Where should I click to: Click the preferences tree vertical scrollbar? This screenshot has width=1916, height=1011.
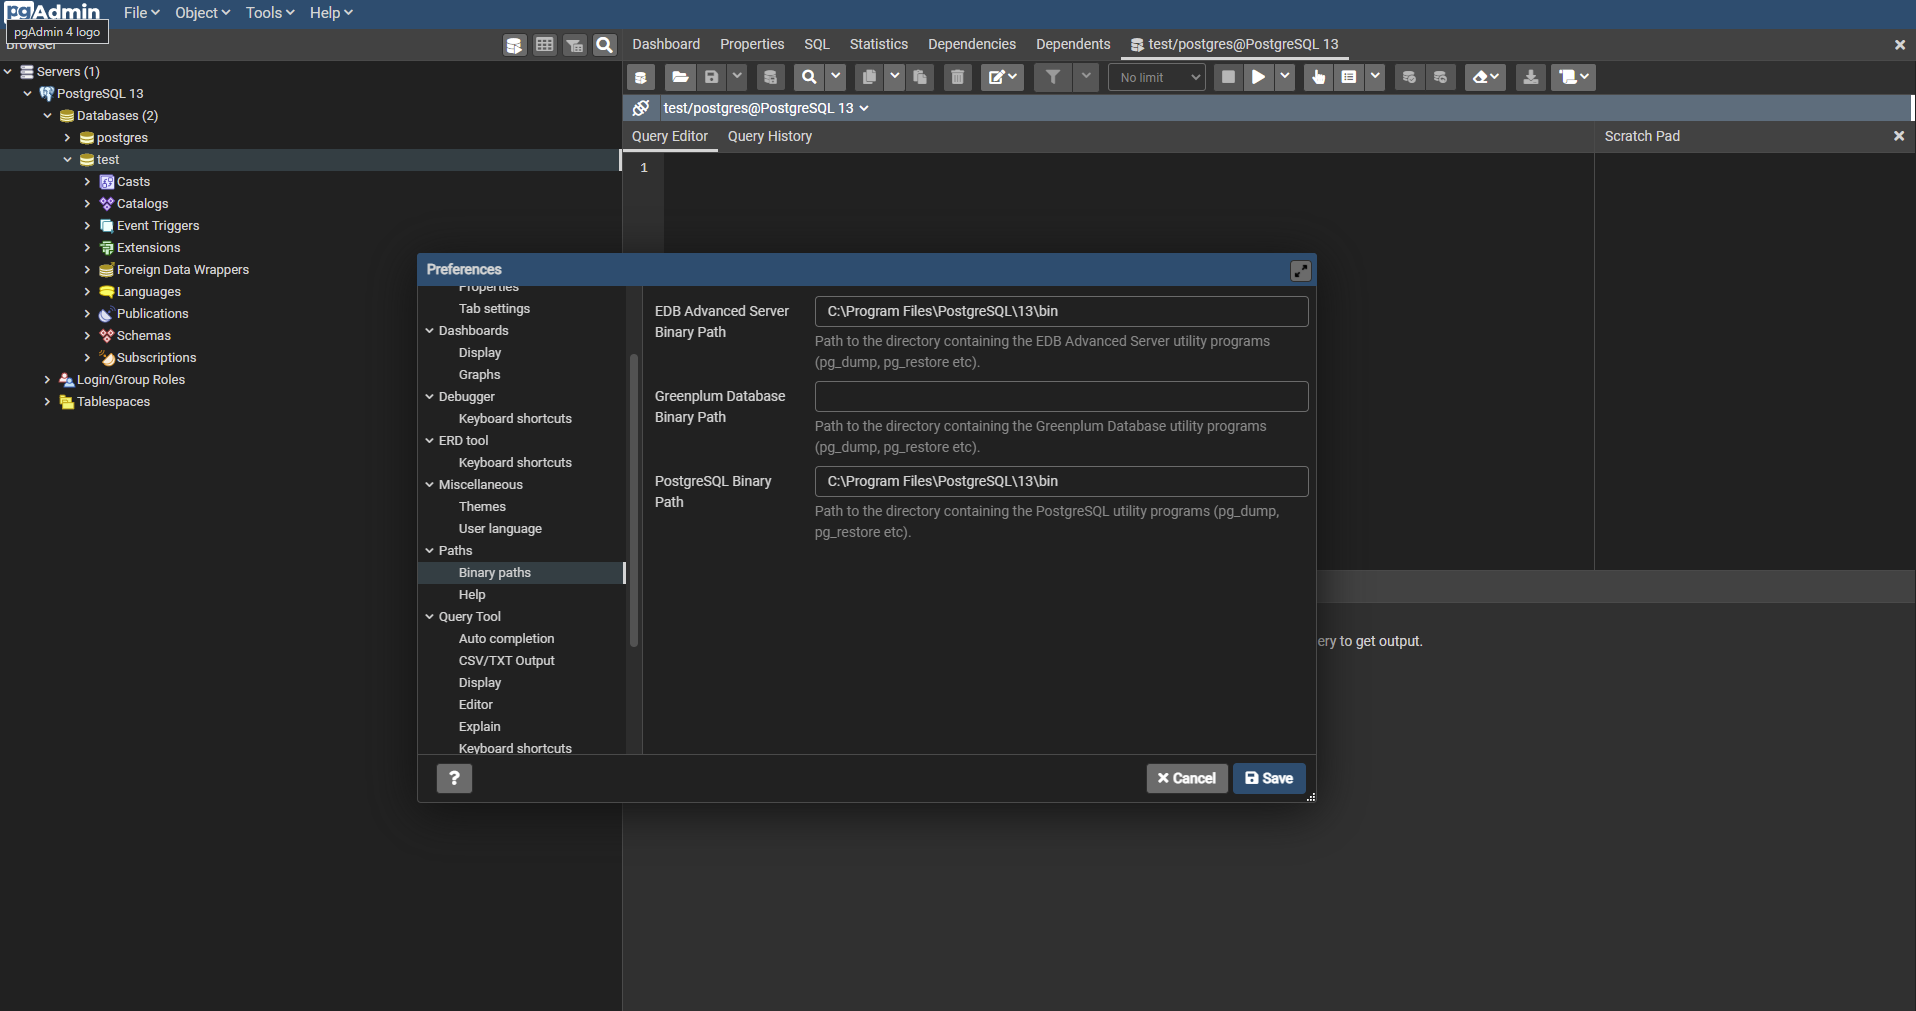pyautogui.click(x=634, y=500)
